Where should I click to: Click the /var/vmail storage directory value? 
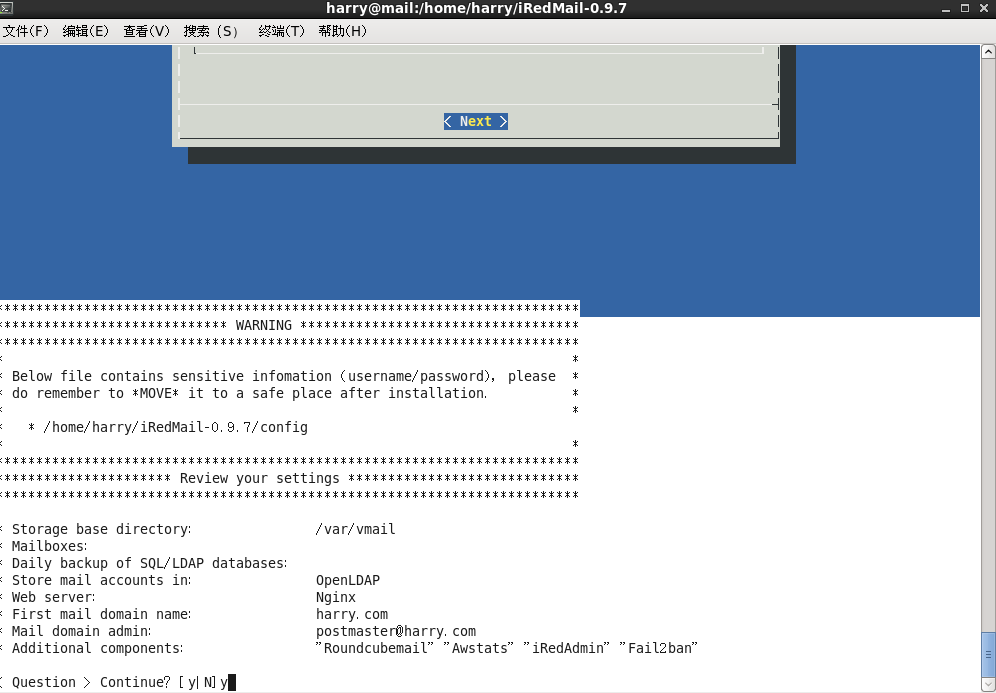point(356,529)
